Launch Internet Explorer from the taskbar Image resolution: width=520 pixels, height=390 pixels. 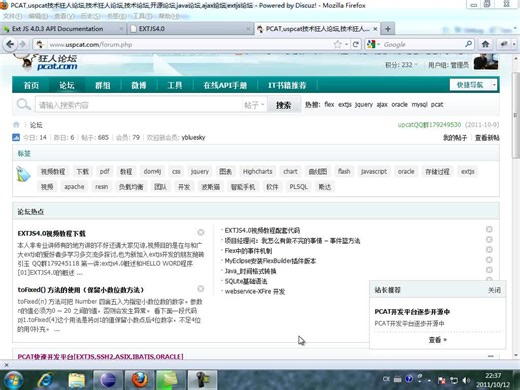[46, 380]
